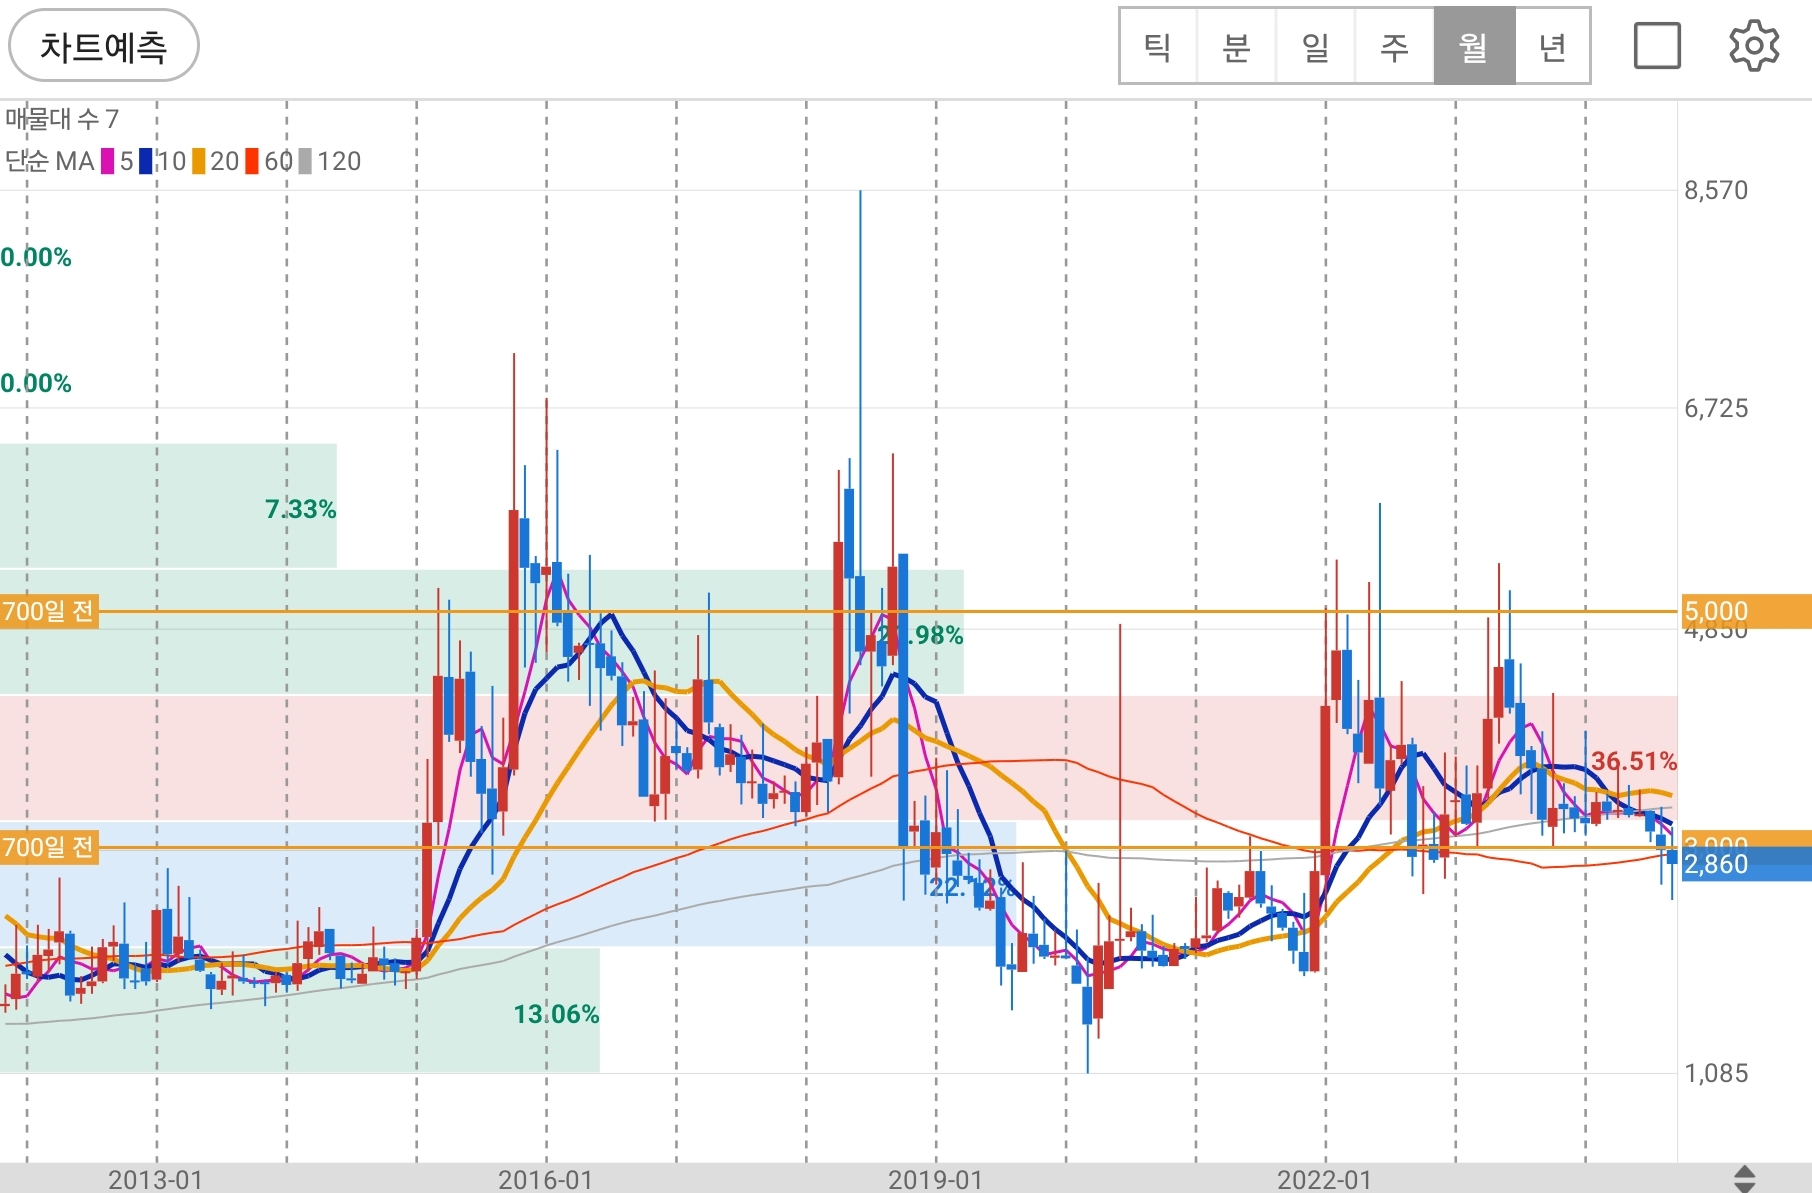Open the chart settings gear icon

click(1754, 46)
